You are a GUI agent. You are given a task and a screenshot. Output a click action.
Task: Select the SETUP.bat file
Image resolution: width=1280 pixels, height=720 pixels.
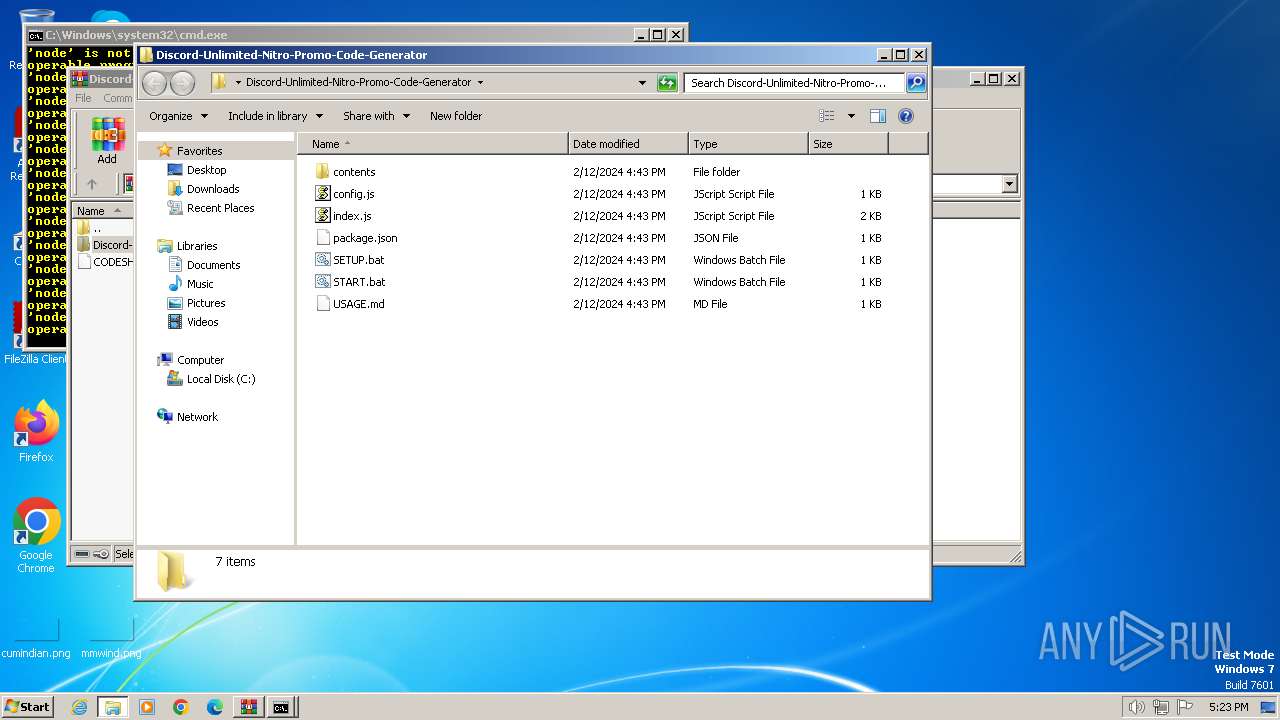358,260
